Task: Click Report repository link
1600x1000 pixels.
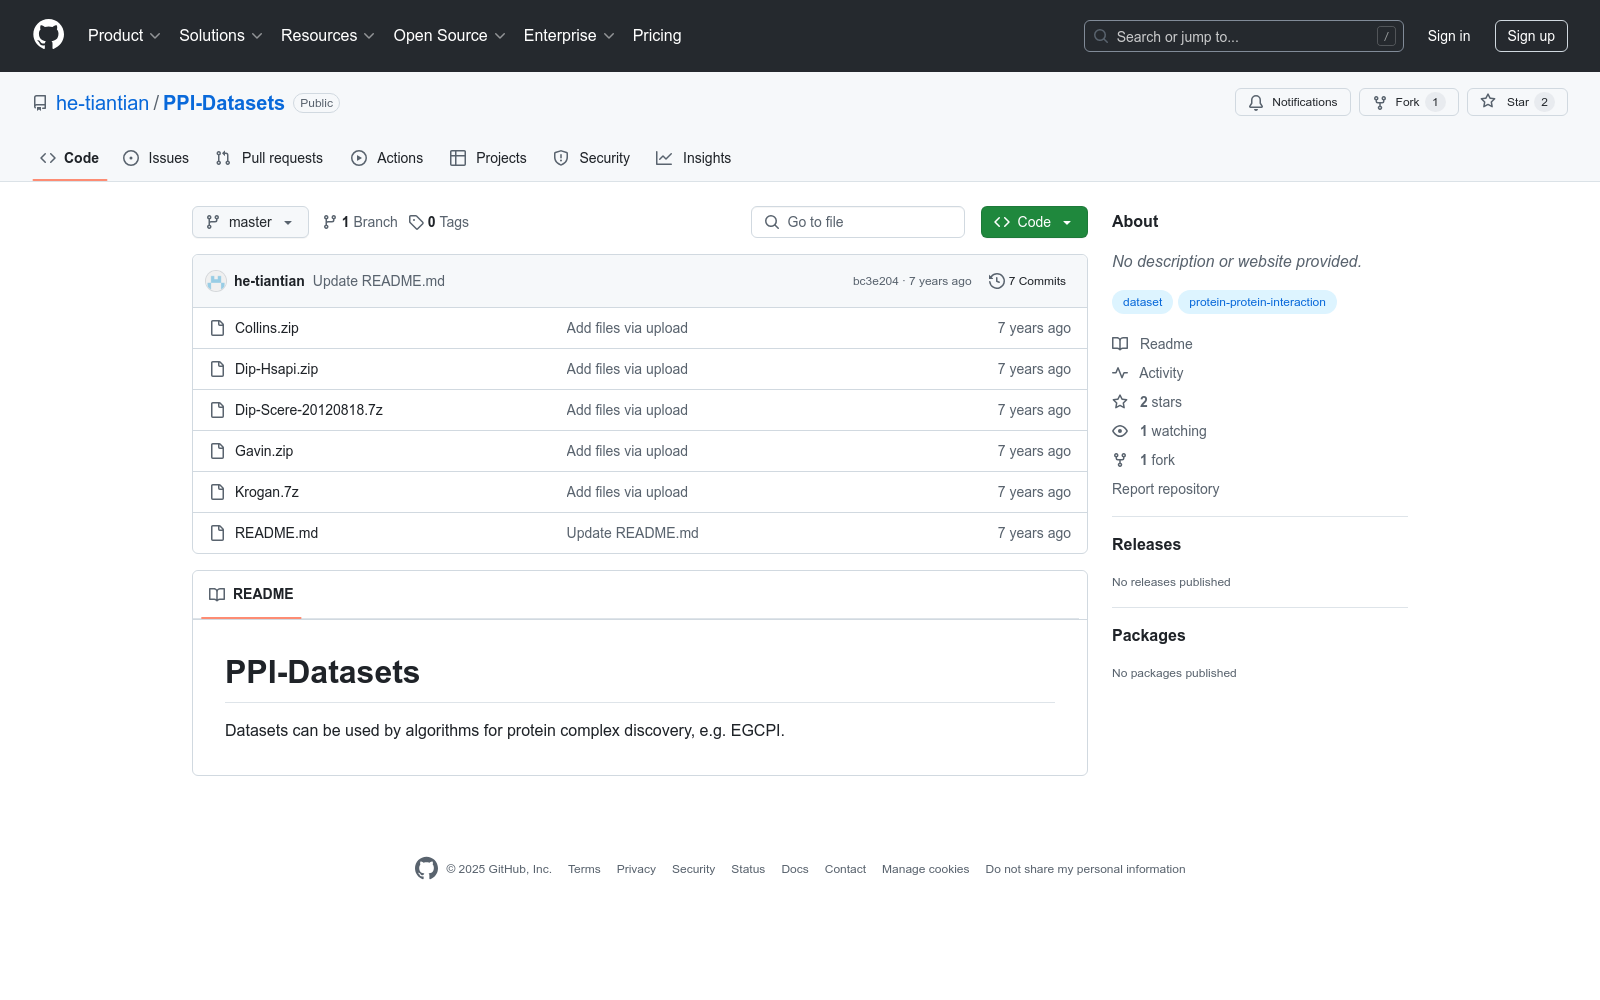Action: click(x=1165, y=489)
